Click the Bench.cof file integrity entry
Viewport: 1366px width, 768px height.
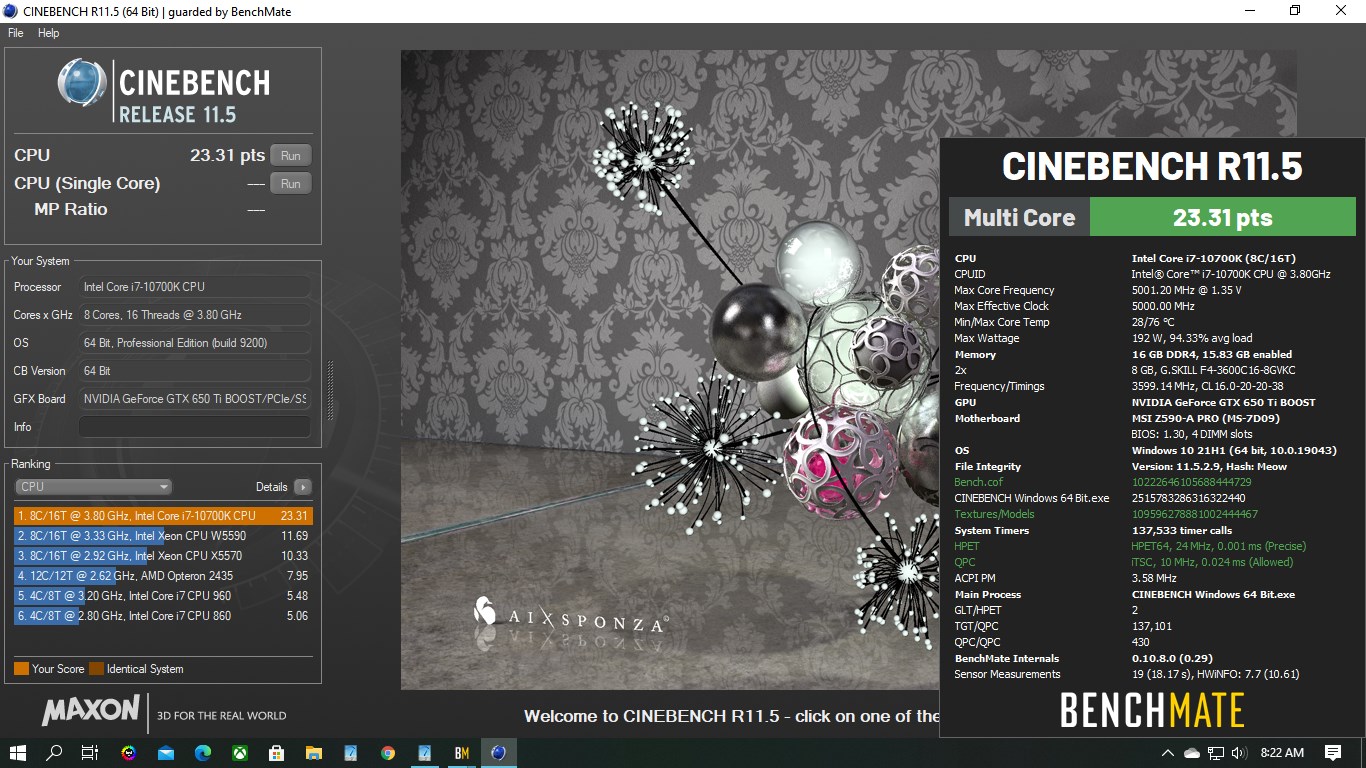click(x=977, y=482)
